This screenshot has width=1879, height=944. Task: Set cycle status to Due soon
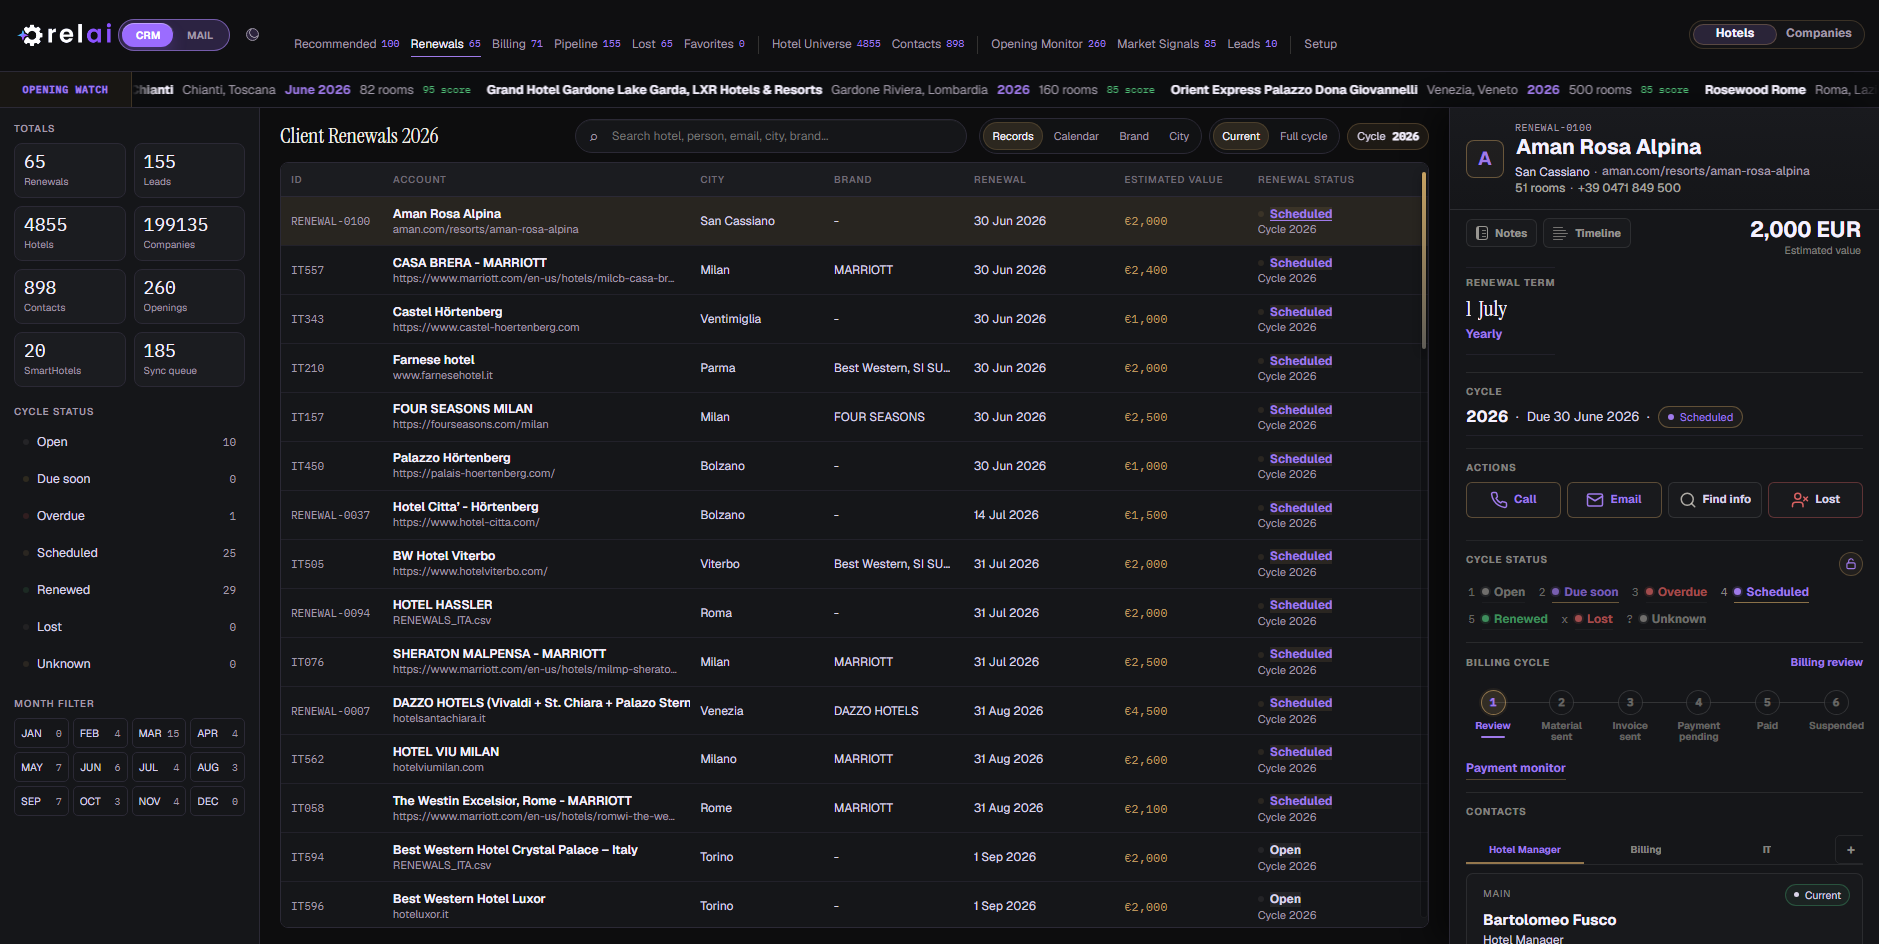click(x=1584, y=592)
